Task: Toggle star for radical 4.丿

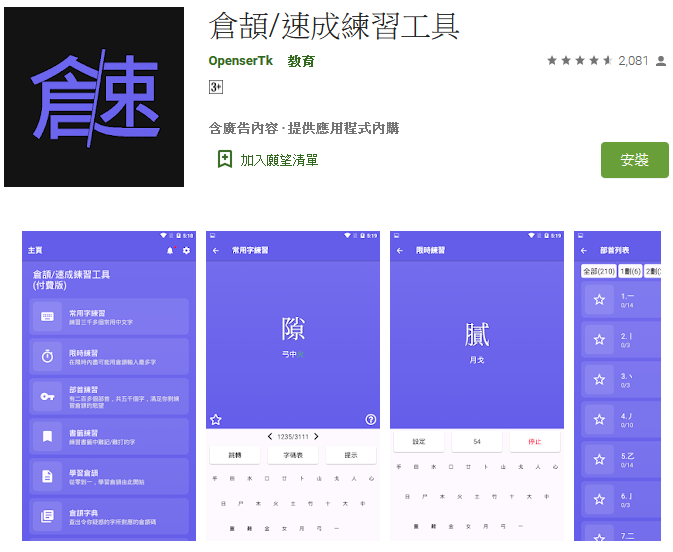Action: click(600, 419)
